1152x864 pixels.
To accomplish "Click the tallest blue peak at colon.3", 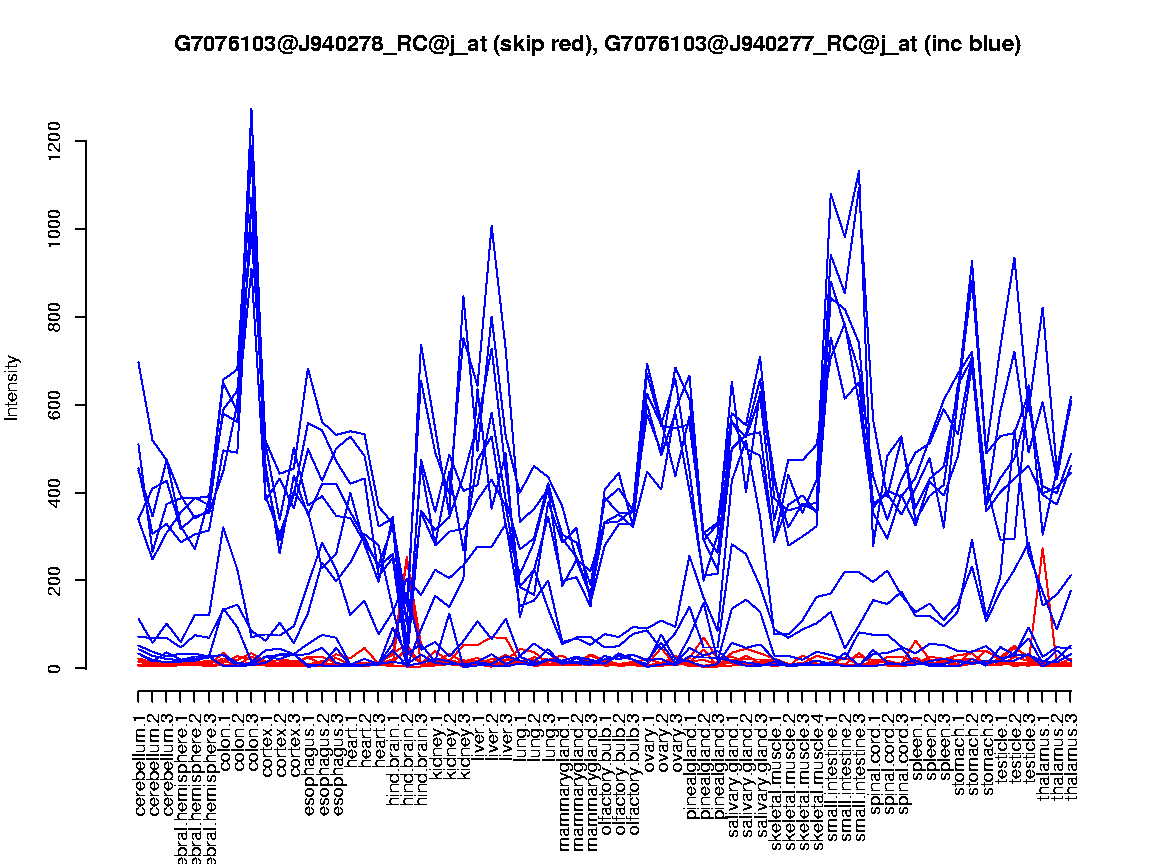I will [x=251, y=110].
